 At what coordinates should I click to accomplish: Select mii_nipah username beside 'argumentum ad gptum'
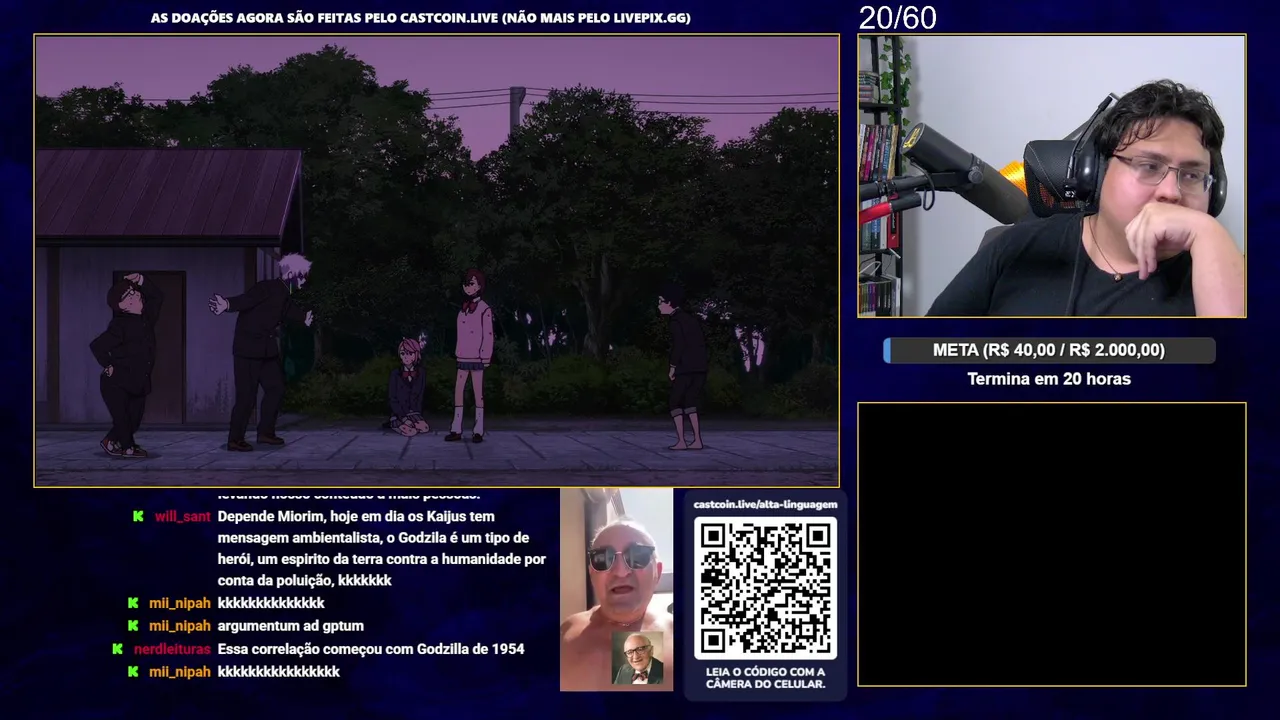point(180,626)
